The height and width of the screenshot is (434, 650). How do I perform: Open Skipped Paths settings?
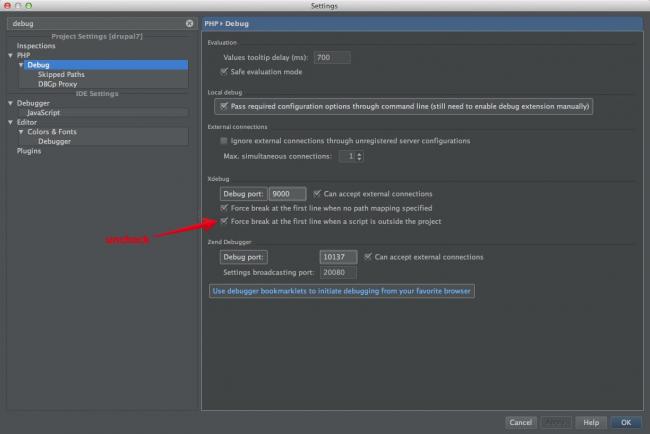pos(61,75)
